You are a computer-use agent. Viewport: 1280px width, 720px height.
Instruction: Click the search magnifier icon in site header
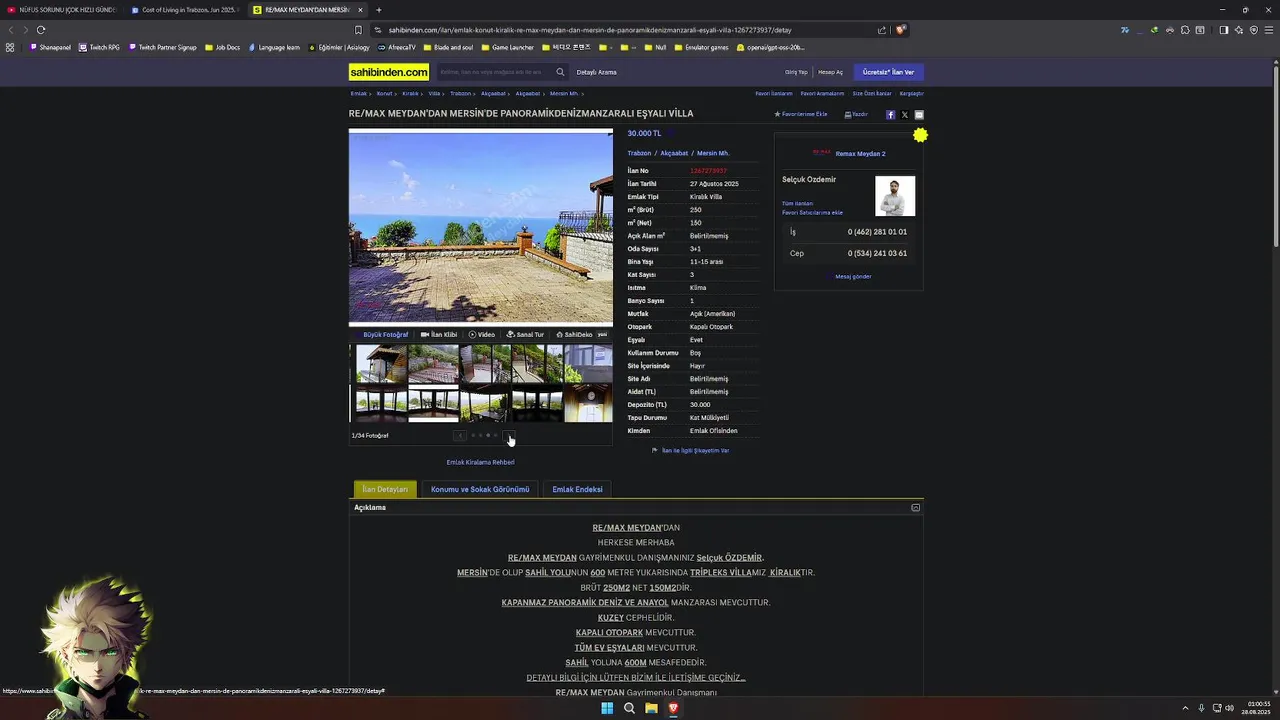560,72
